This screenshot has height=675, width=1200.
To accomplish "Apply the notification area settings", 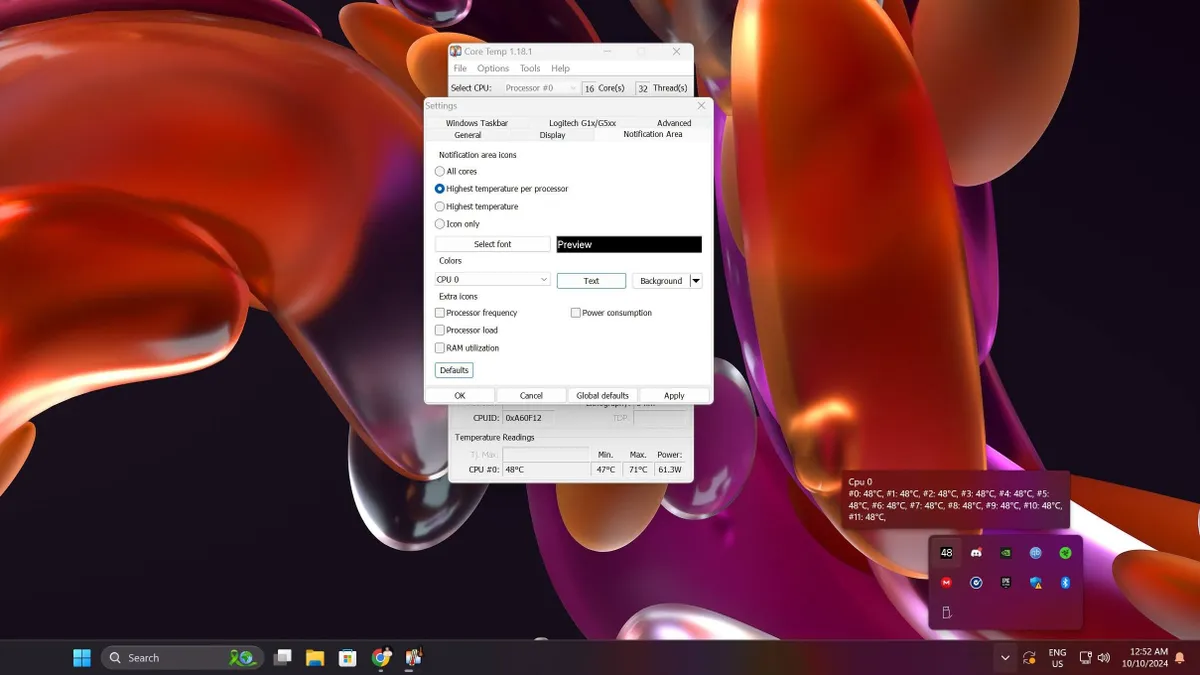I will click(x=674, y=395).
